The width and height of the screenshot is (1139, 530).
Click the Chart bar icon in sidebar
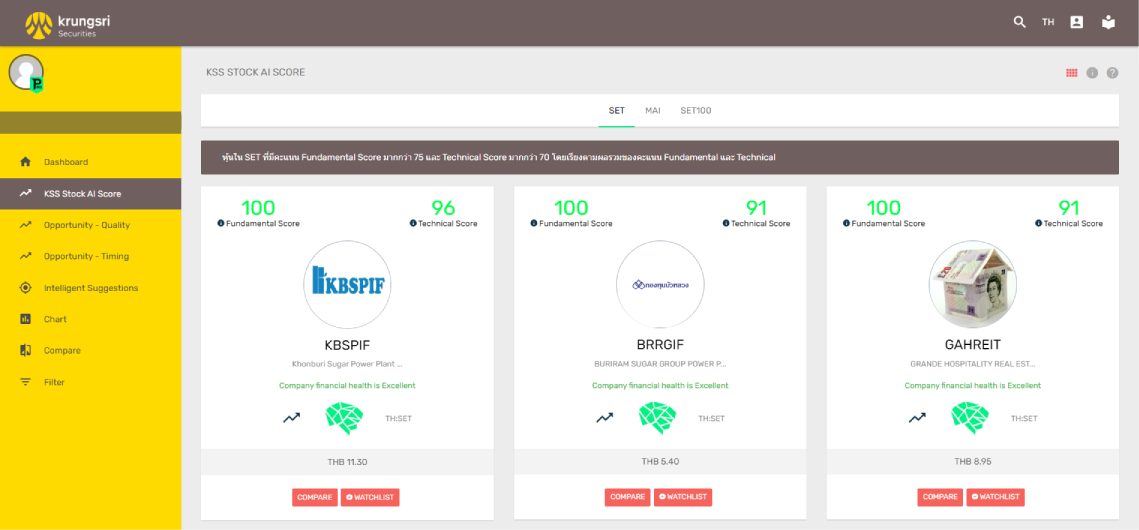tap(25, 319)
